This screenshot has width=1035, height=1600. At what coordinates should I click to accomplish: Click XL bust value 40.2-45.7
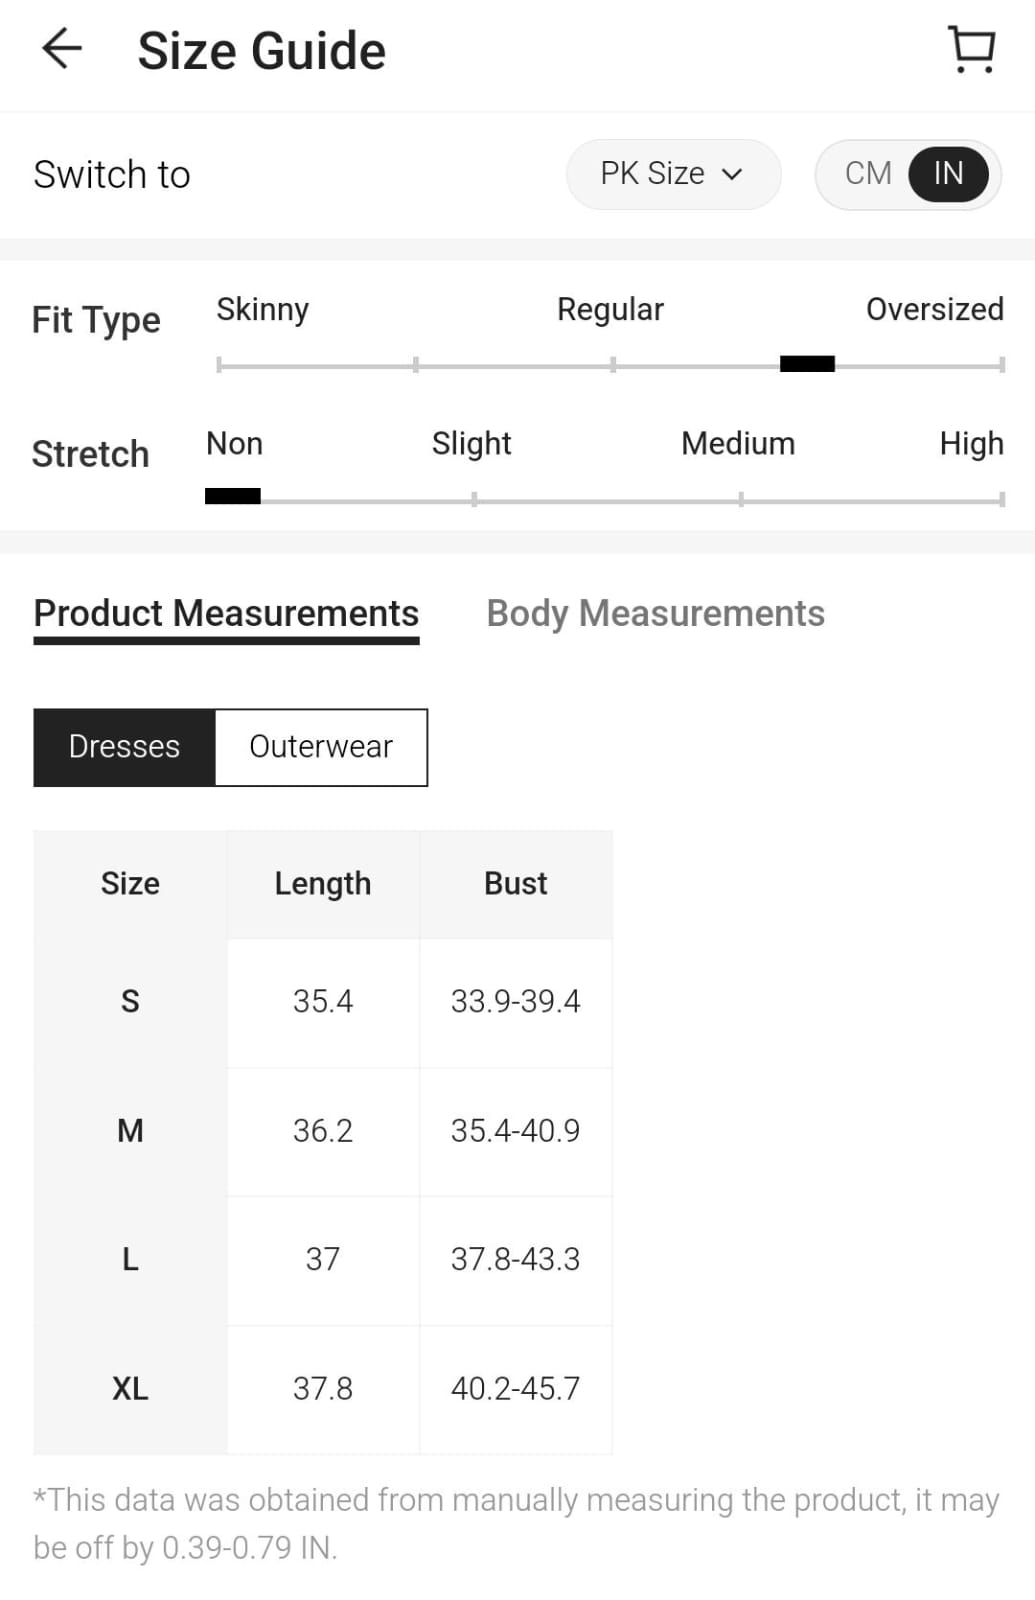(x=515, y=1389)
